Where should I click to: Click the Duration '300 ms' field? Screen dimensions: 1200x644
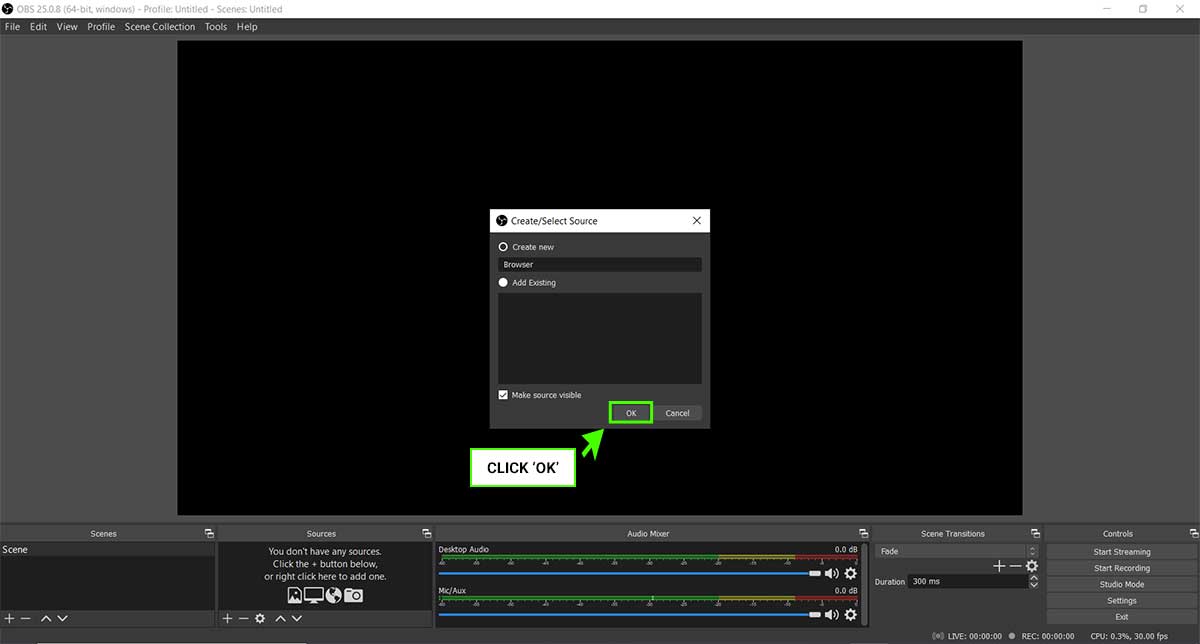(968, 581)
